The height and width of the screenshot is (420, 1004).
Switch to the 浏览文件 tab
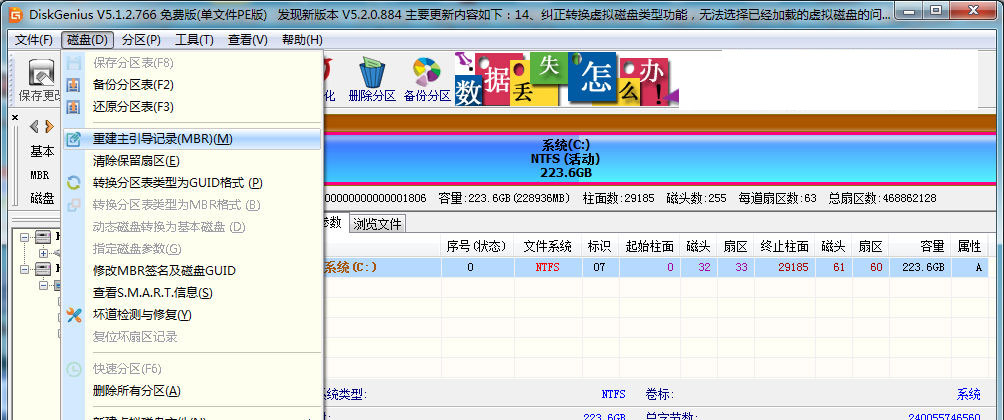pyautogui.click(x=378, y=223)
